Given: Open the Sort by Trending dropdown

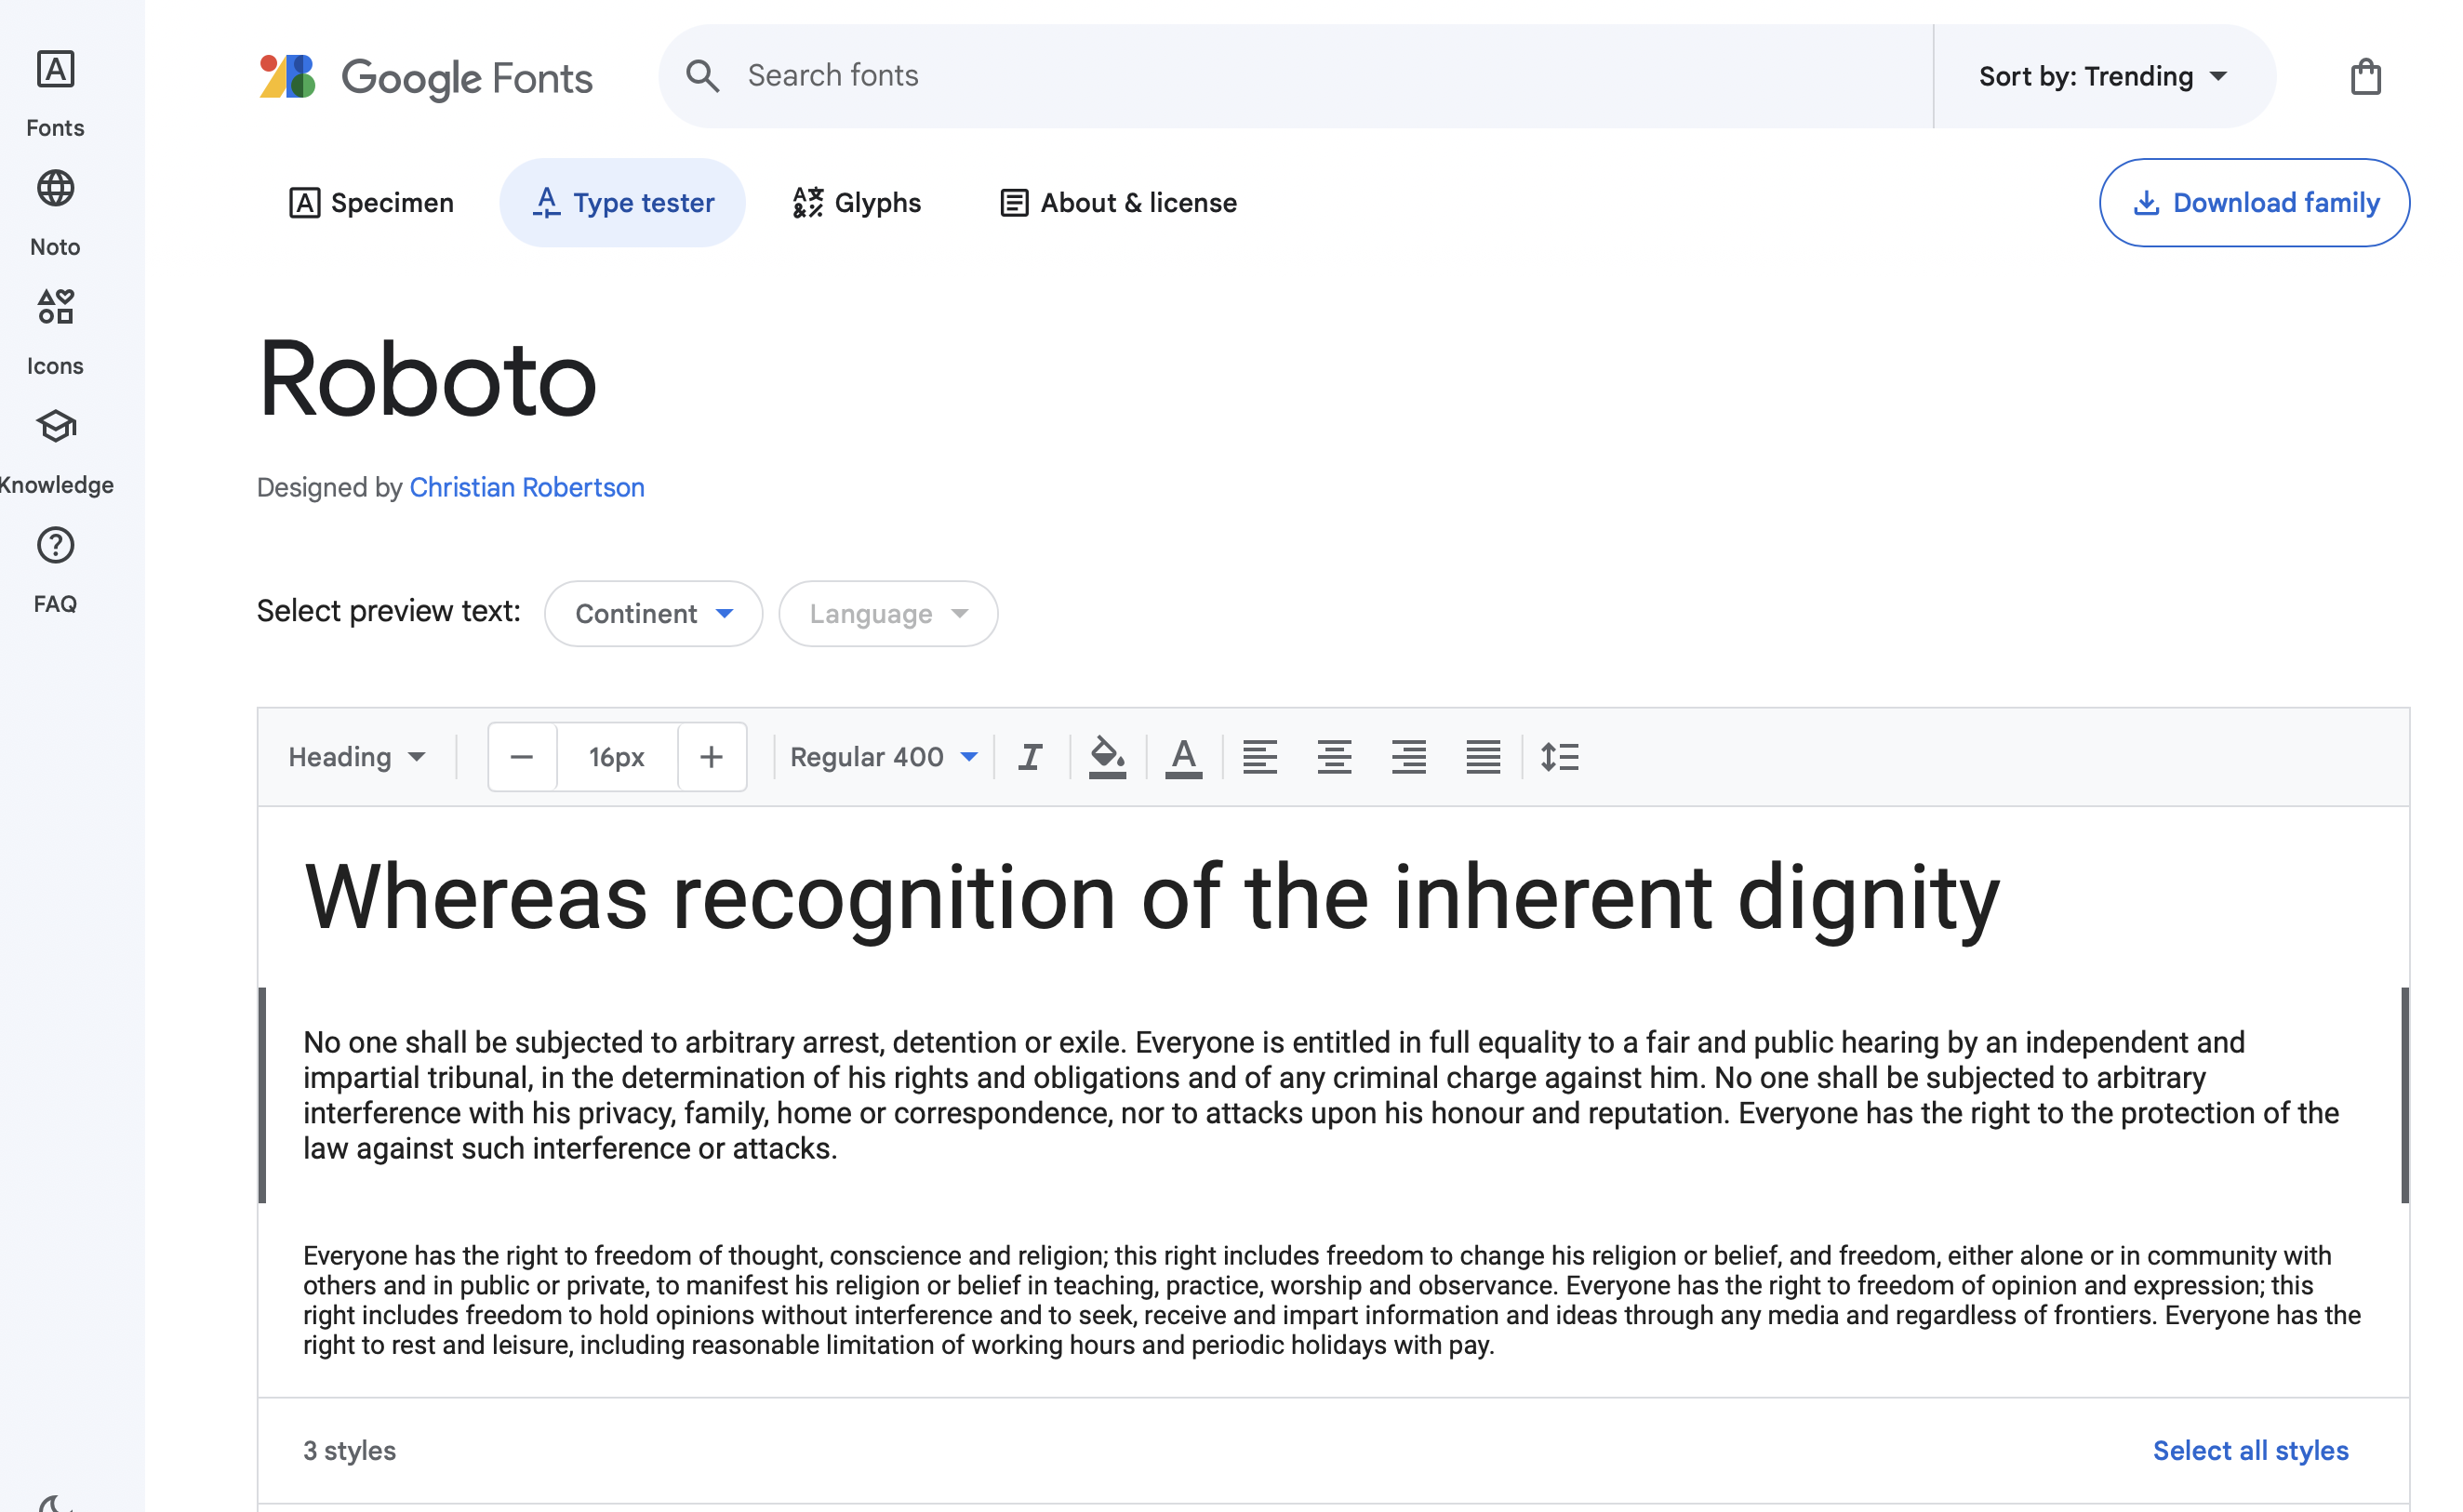Looking at the screenshot, I should (2102, 76).
